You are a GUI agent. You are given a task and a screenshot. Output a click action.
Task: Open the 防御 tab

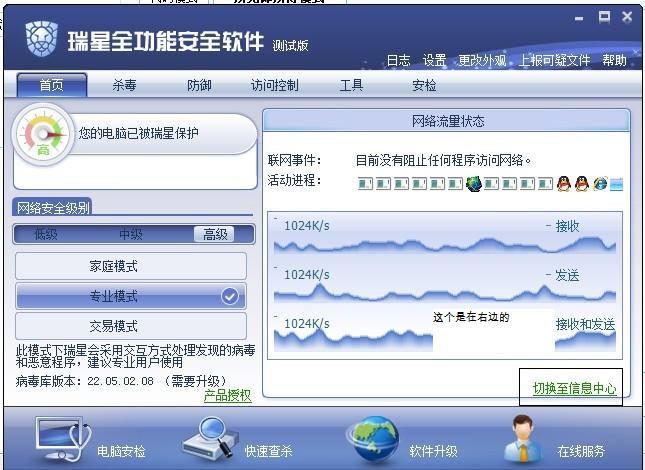(199, 85)
